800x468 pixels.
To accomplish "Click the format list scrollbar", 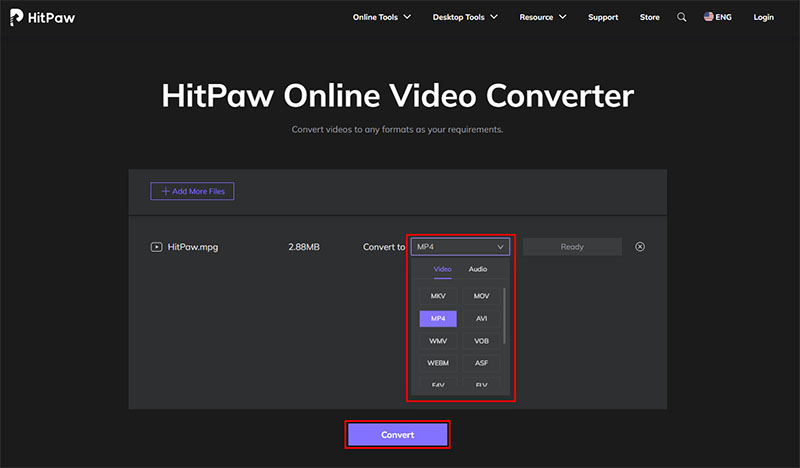I will (x=504, y=316).
